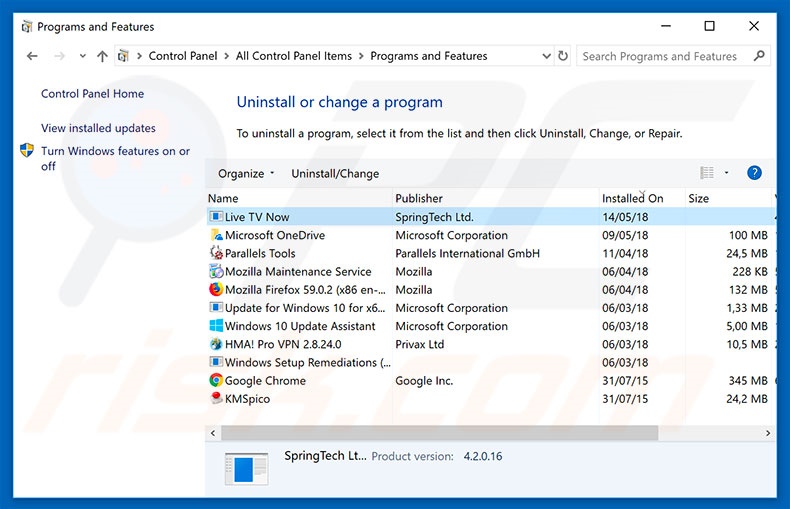Change view using the view options icon
The height and width of the screenshot is (509, 790).
707,173
